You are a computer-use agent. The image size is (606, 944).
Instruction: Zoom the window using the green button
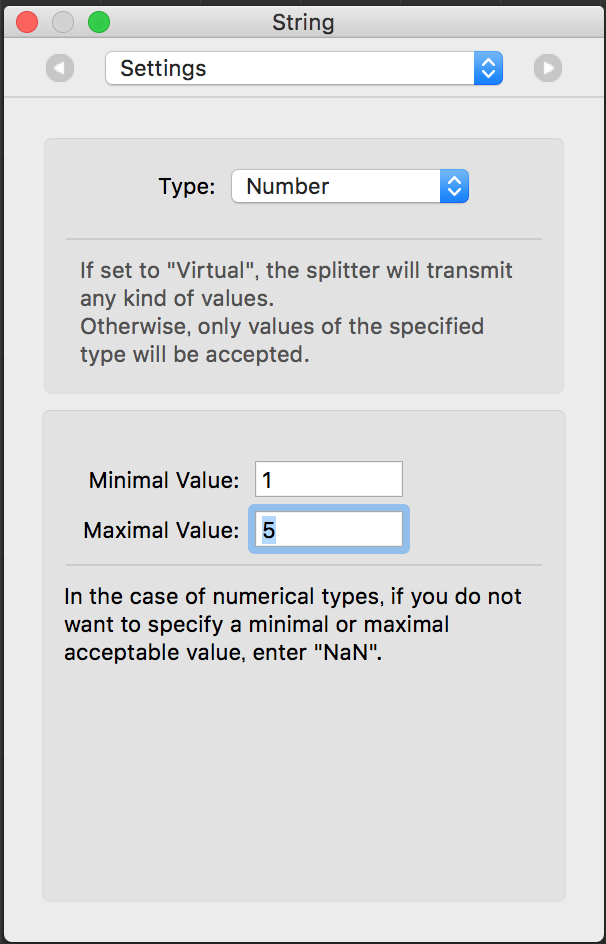point(99,22)
